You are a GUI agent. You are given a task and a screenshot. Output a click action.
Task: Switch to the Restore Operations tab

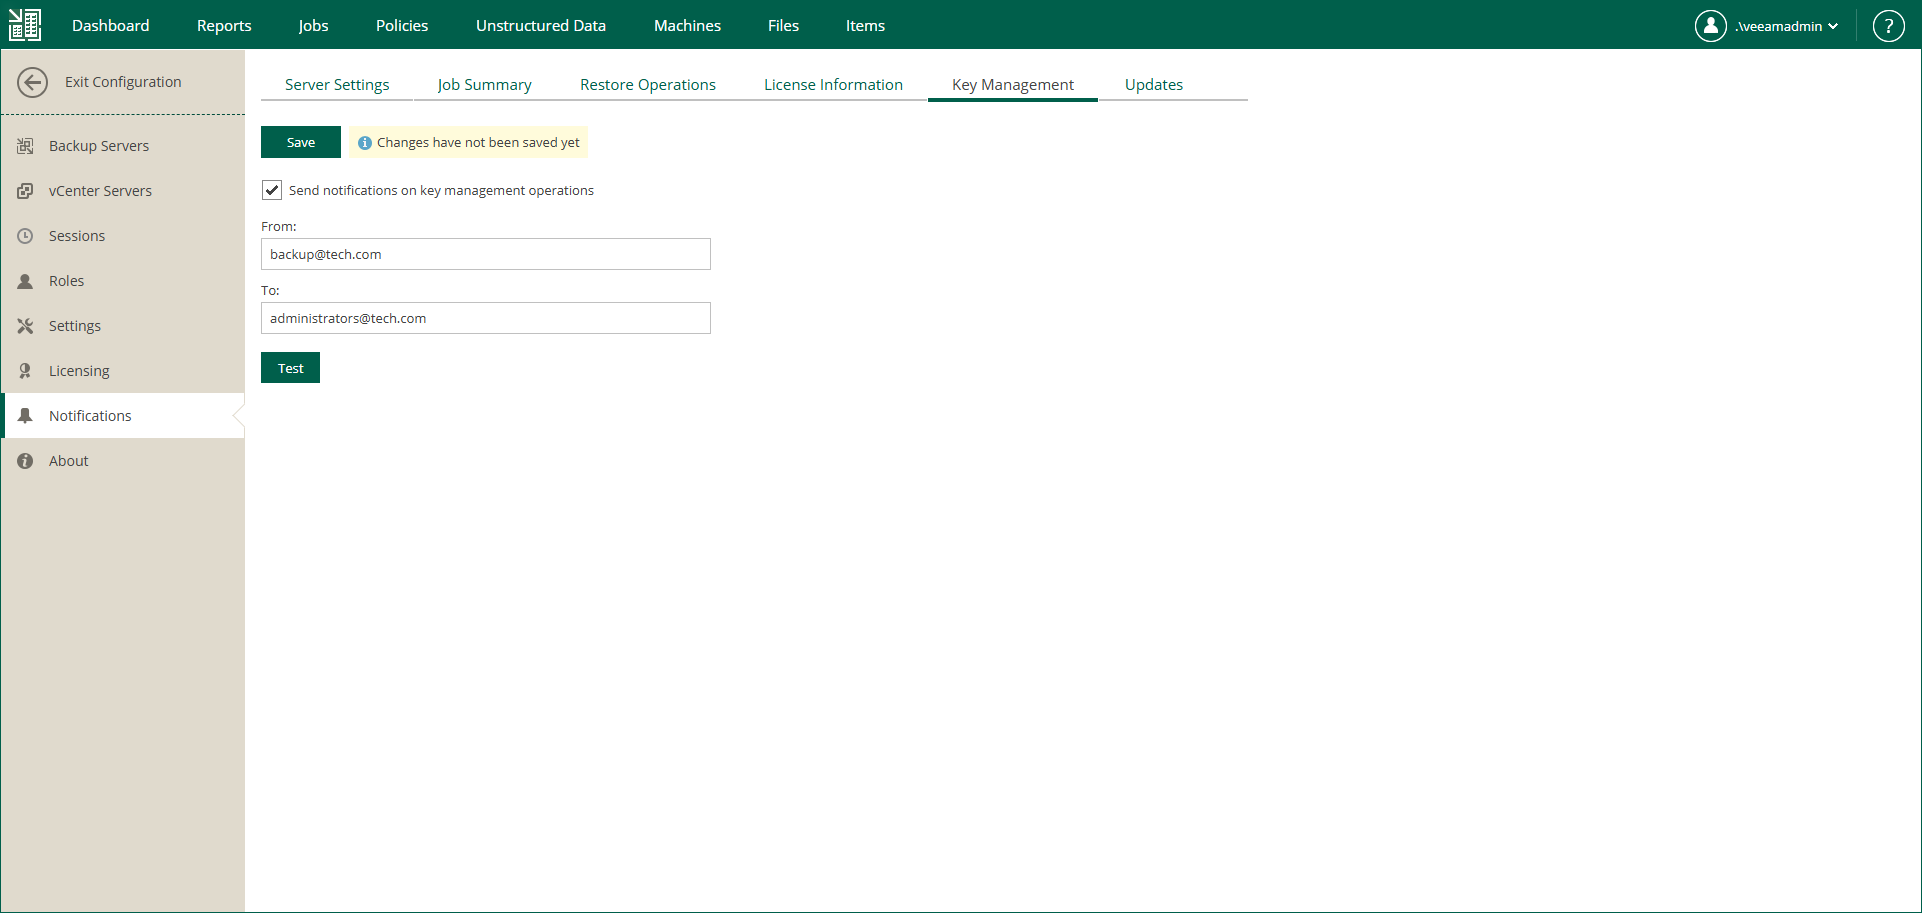point(648,85)
